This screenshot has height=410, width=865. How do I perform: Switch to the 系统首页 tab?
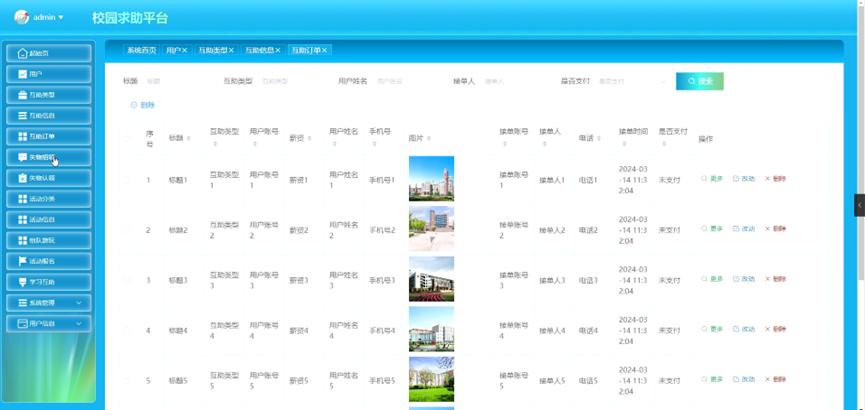point(142,50)
